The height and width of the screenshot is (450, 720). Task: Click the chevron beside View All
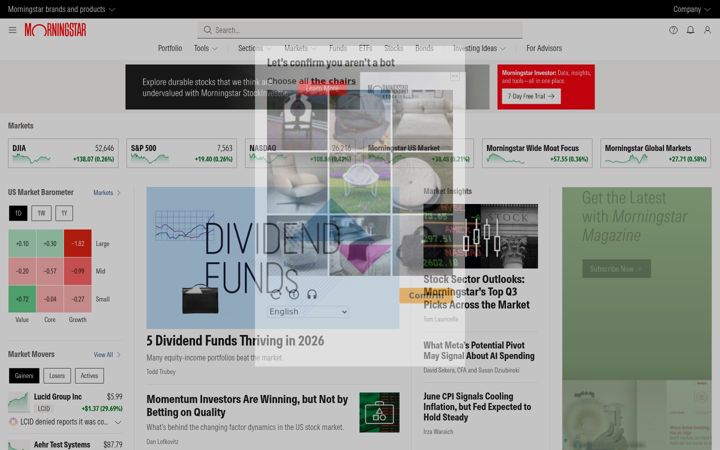(118, 354)
